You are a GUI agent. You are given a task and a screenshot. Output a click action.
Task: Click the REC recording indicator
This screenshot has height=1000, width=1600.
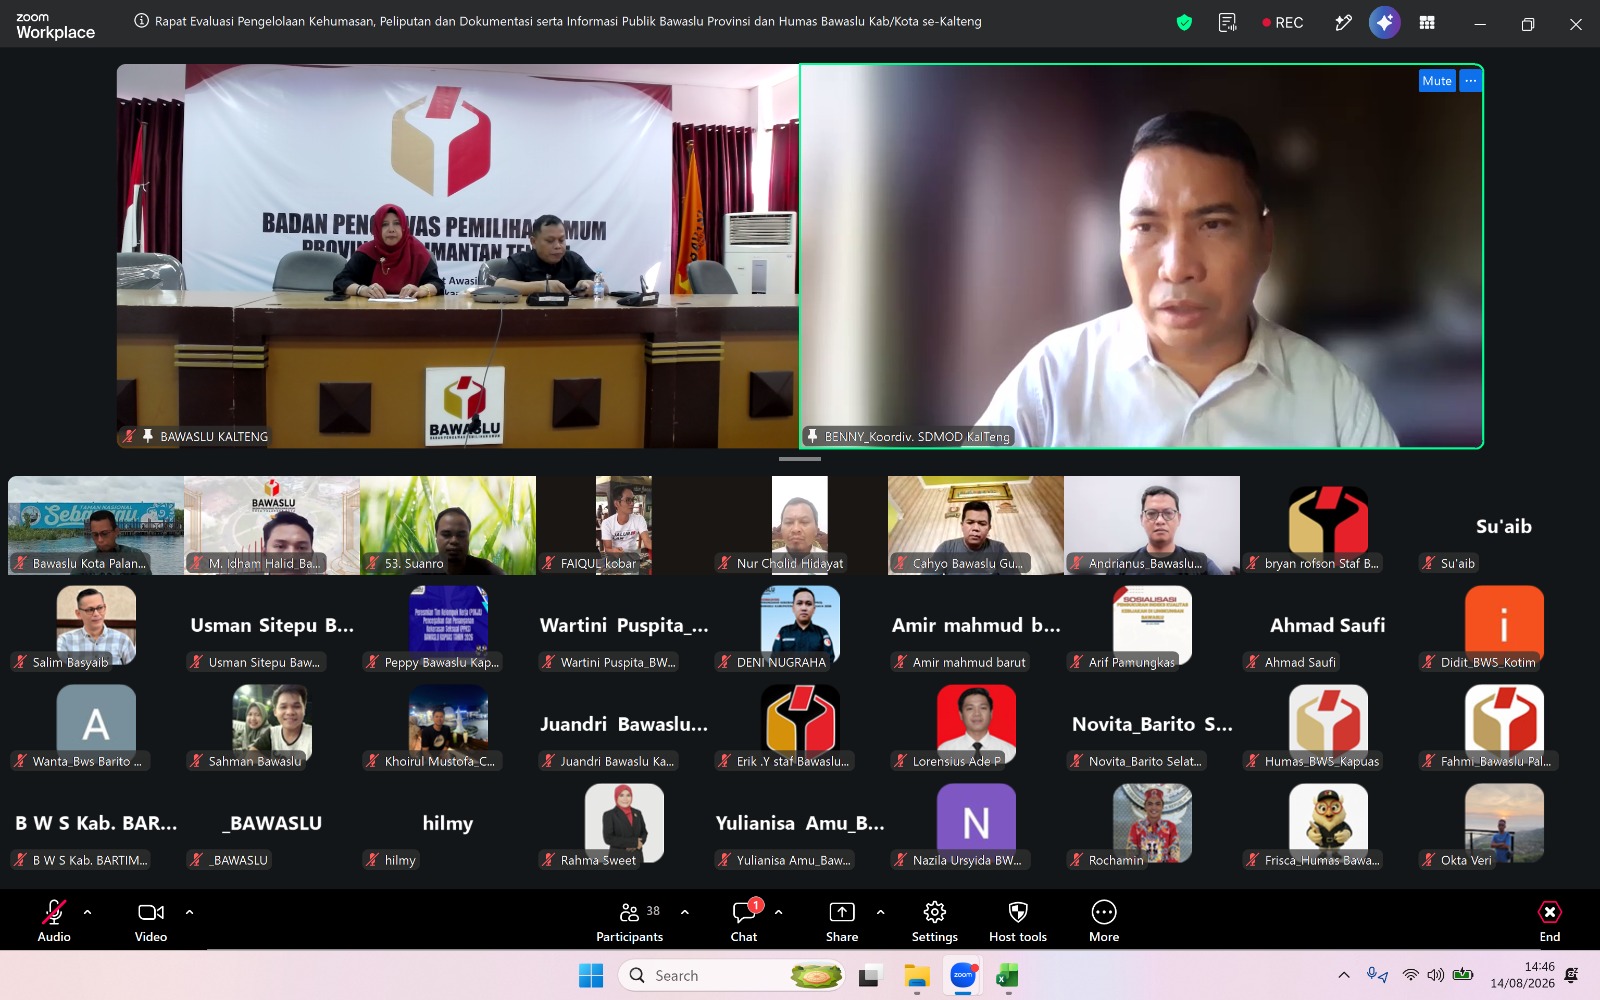coord(1283,22)
